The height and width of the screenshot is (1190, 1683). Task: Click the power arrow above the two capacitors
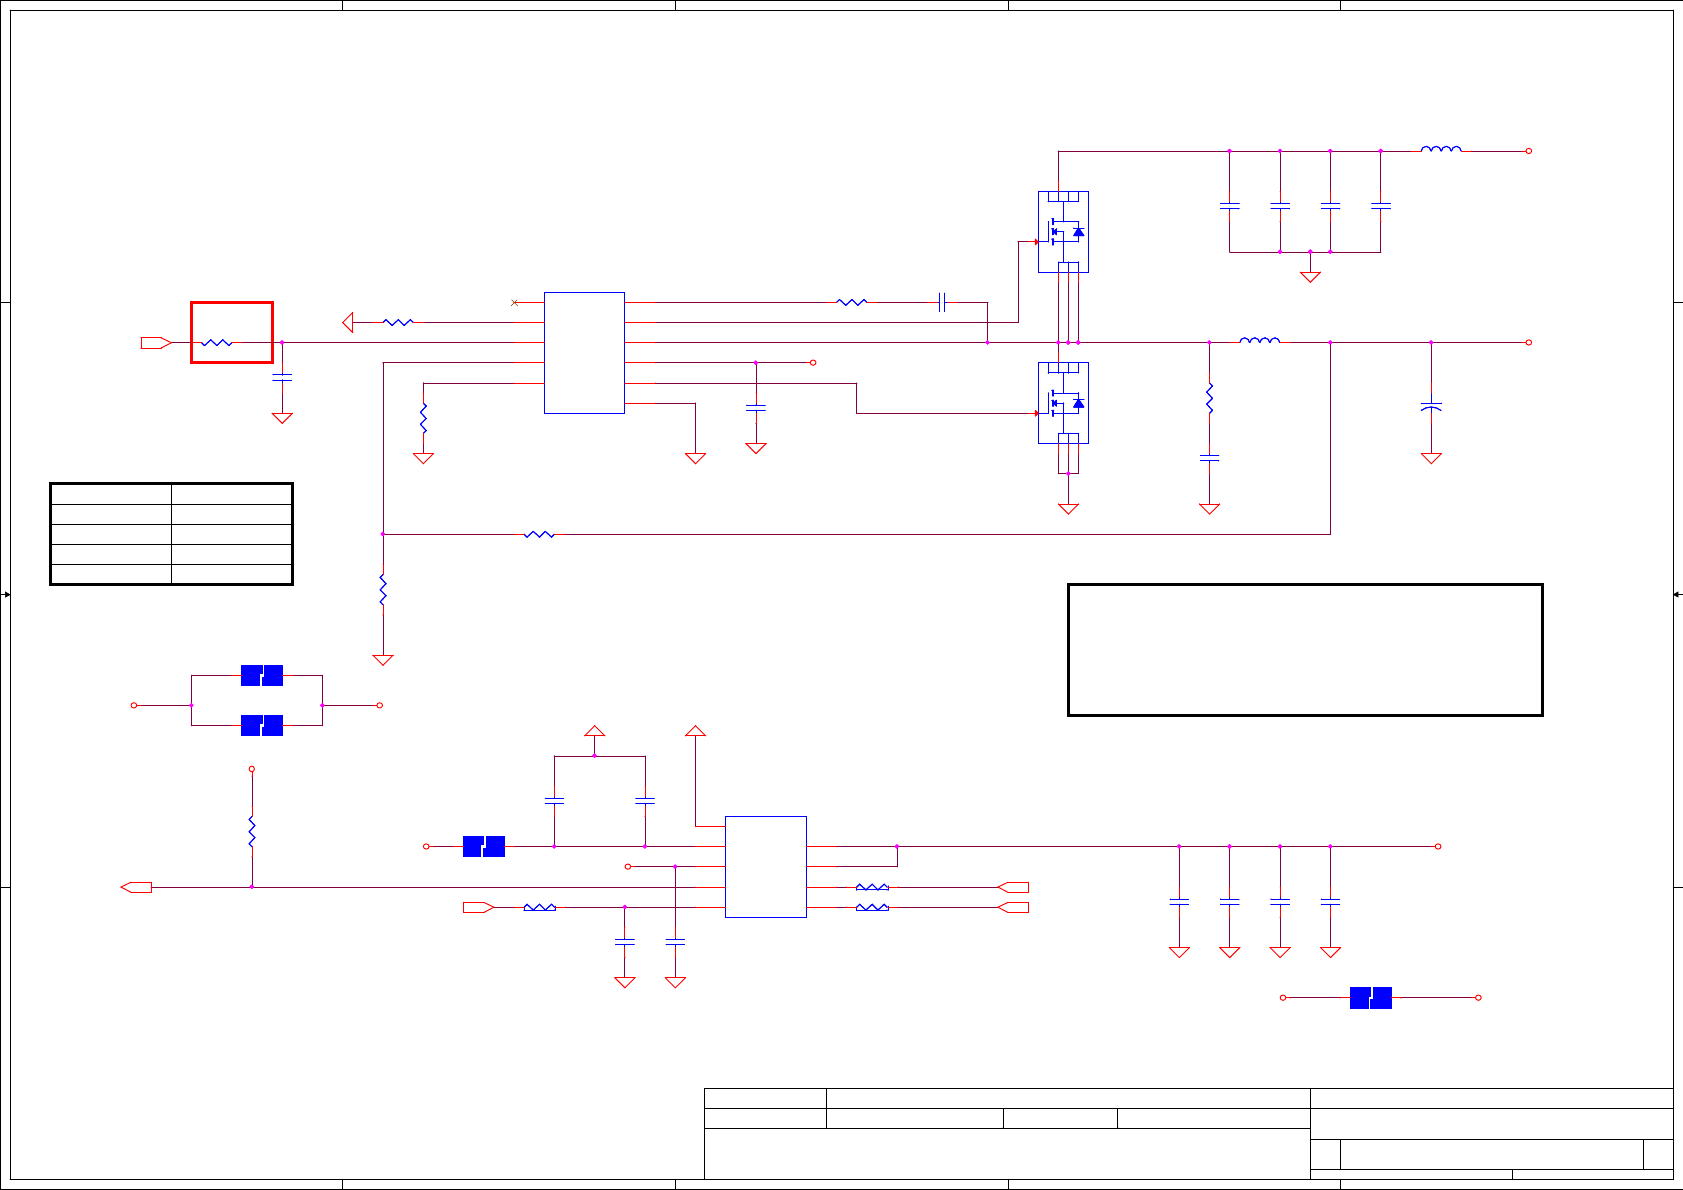click(595, 731)
